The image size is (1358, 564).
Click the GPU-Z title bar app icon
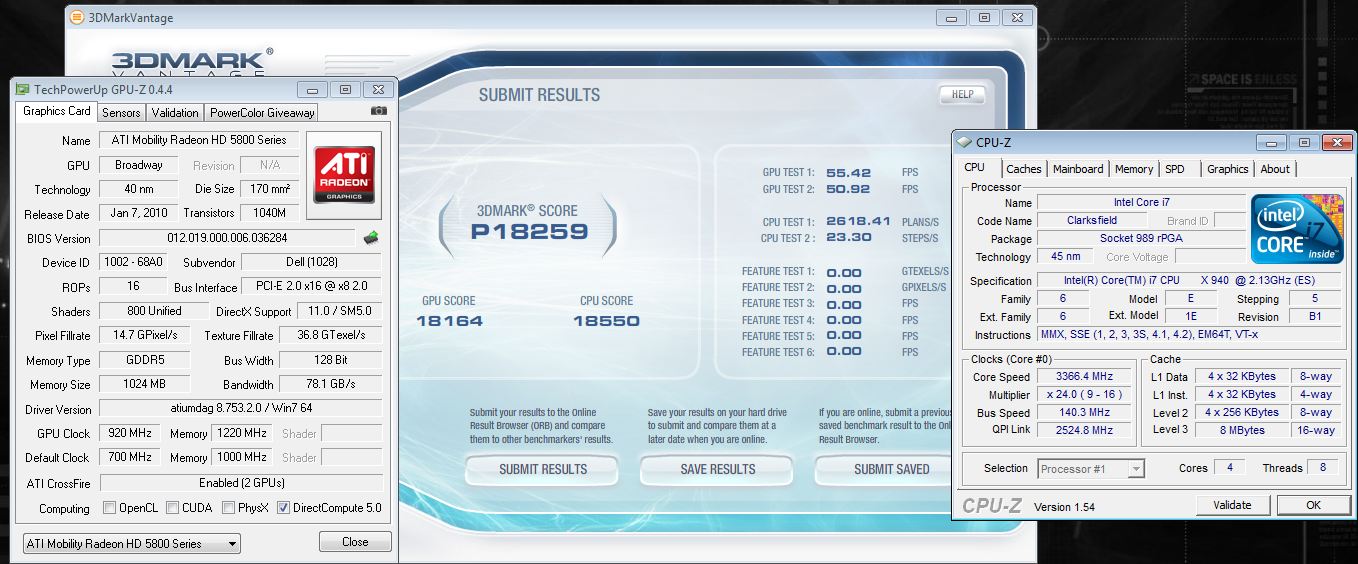point(24,90)
